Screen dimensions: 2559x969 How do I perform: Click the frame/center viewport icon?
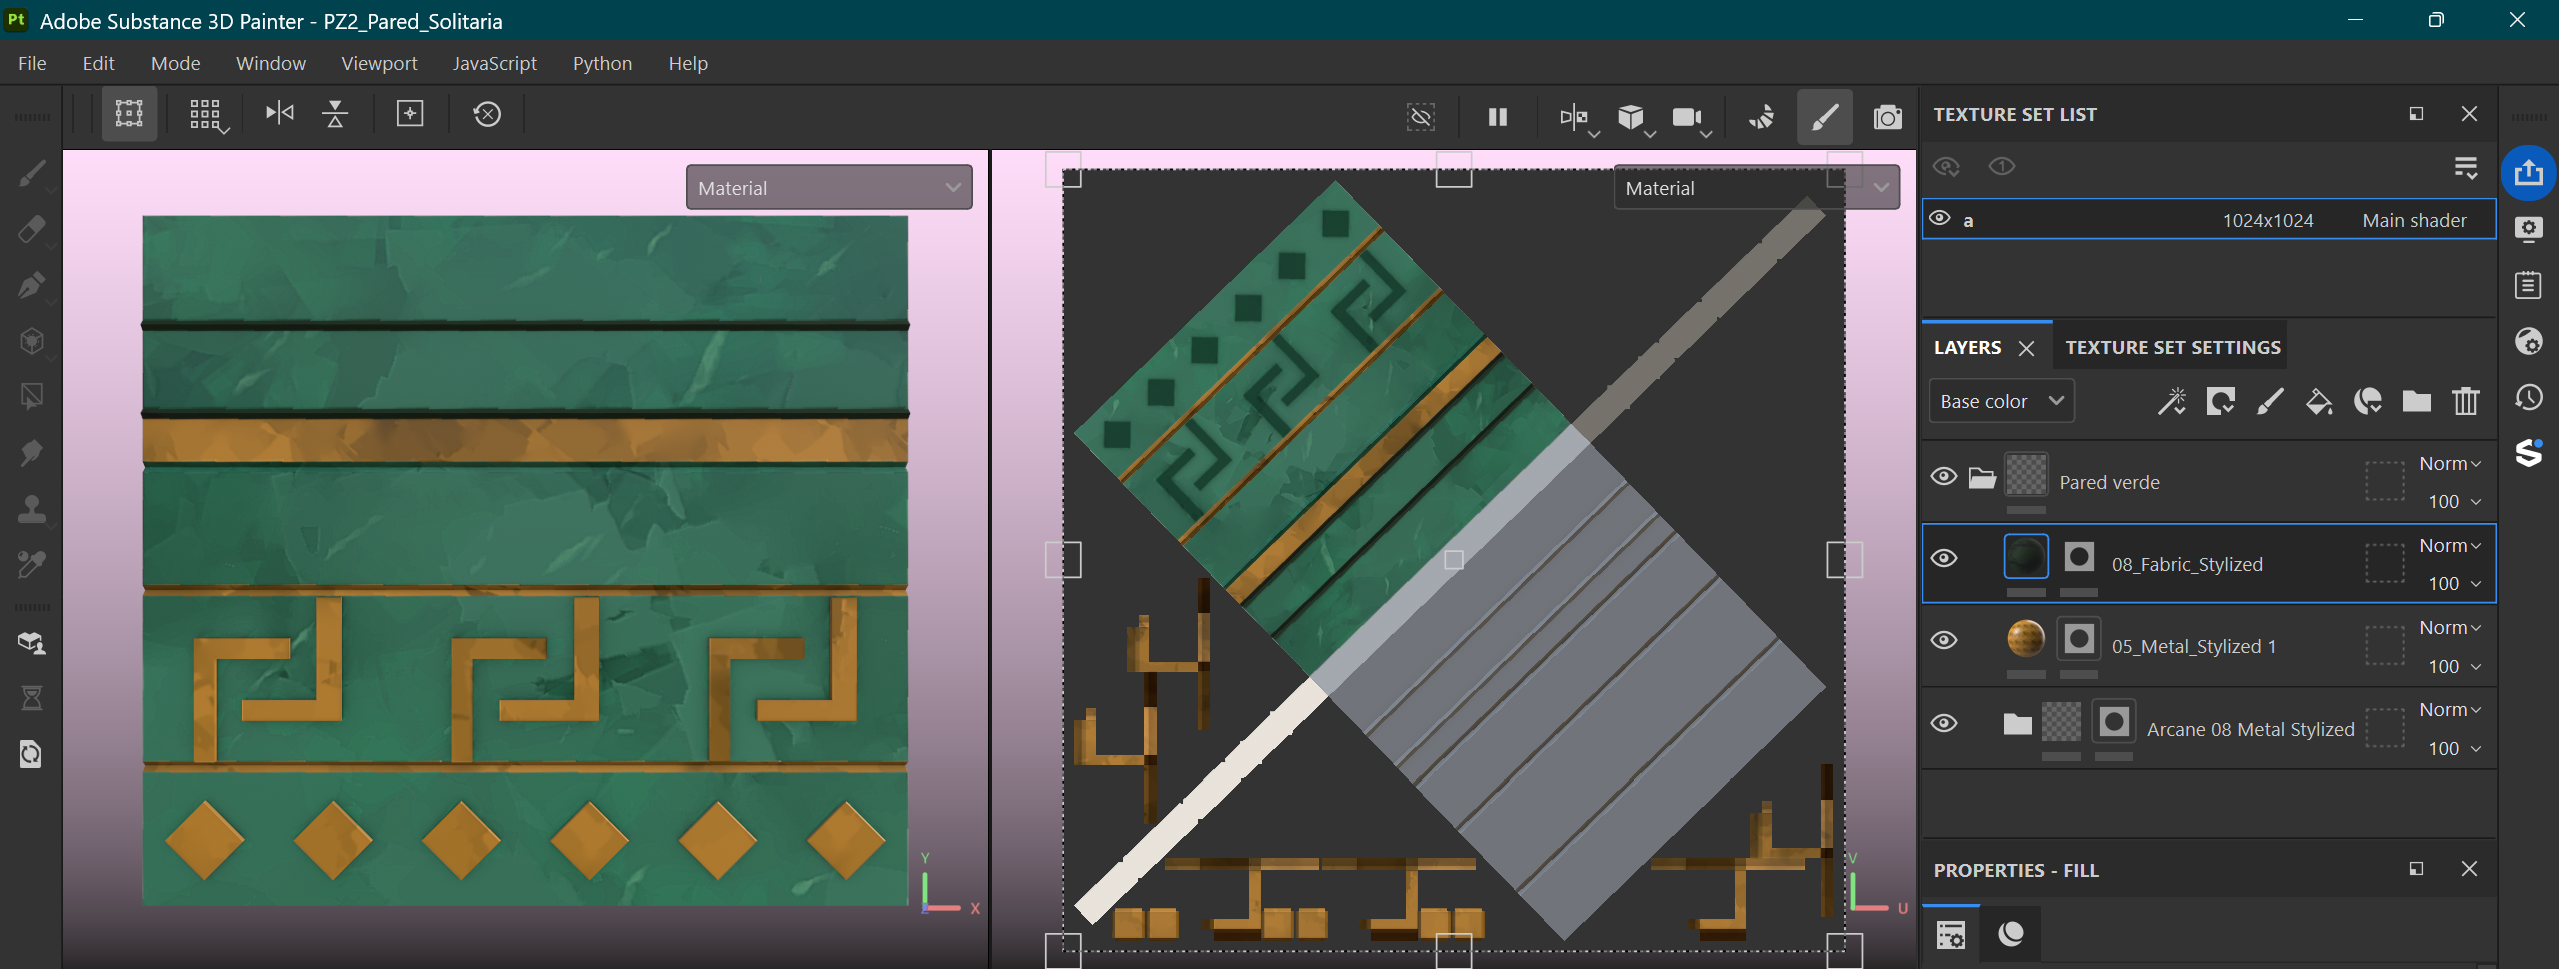pyautogui.click(x=410, y=114)
